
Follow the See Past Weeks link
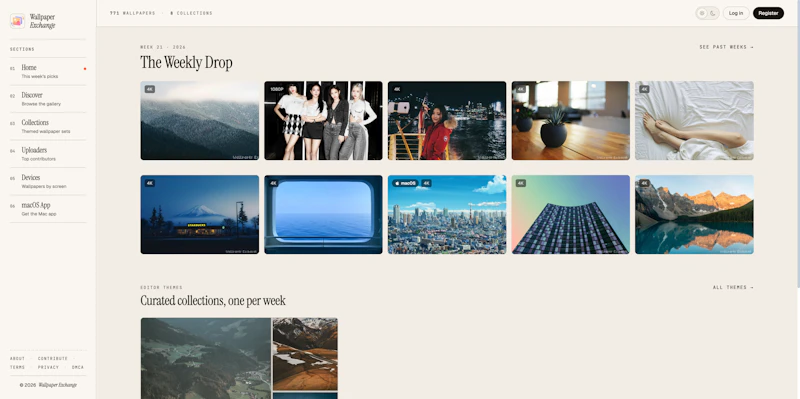[x=726, y=47]
